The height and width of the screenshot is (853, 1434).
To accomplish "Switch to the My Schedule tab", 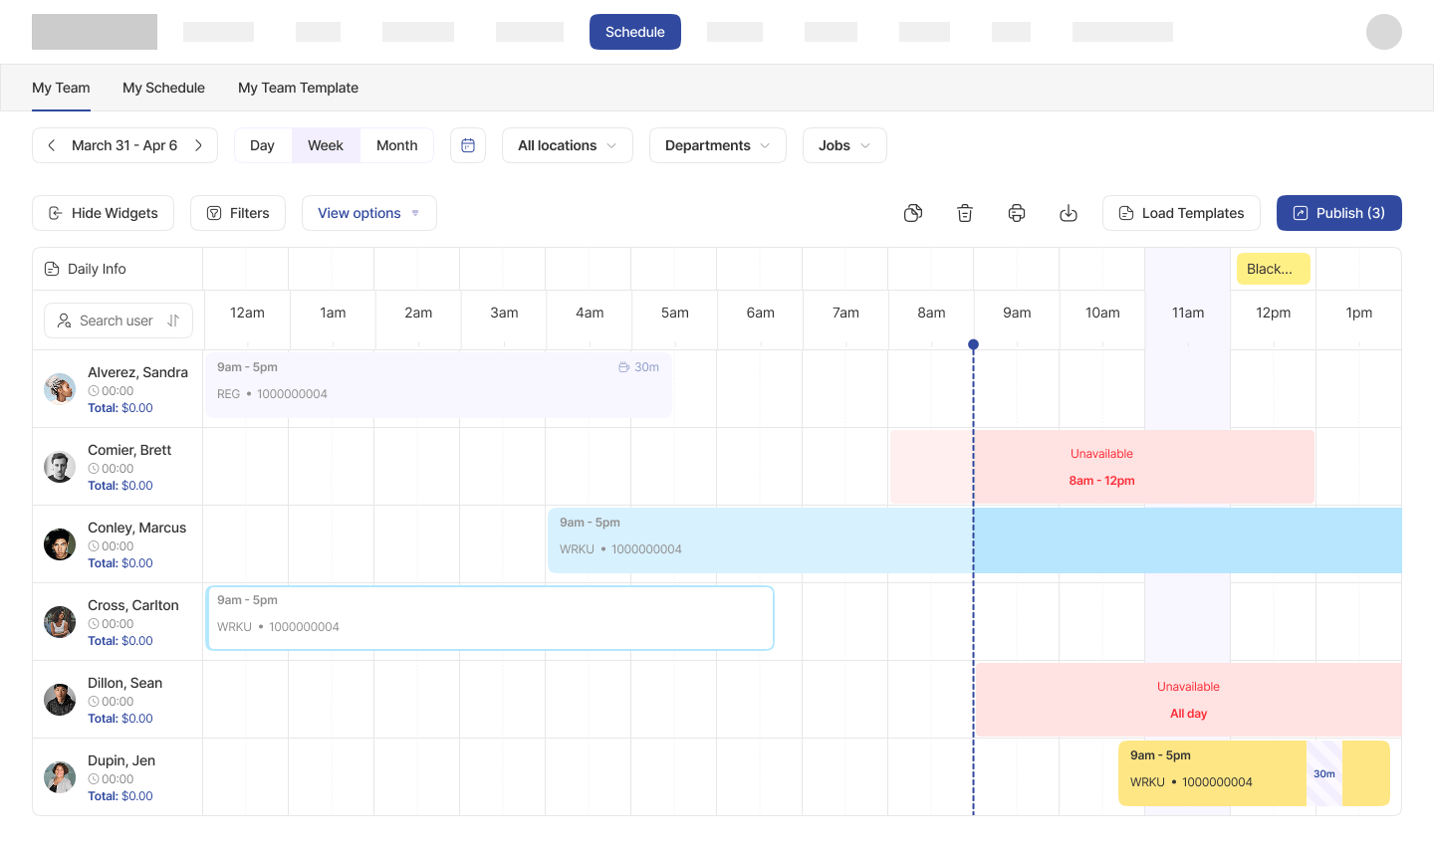I will pos(163,88).
